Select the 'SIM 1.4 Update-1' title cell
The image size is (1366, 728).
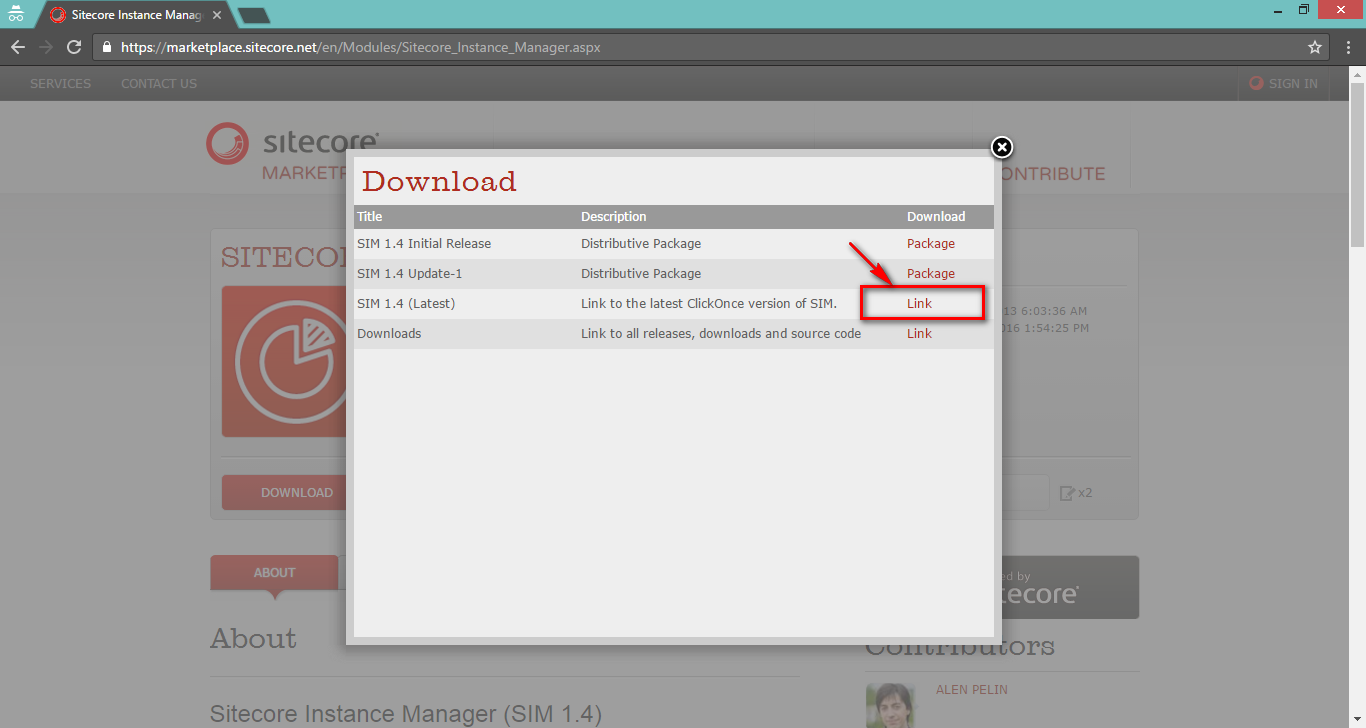click(x=410, y=274)
